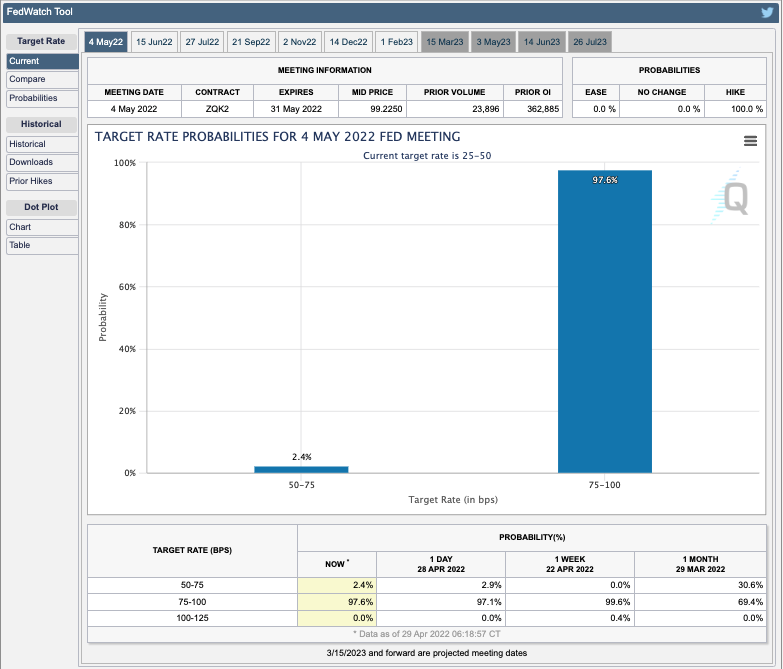783x669 pixels.
Task: Open the Dot Plot Table
Action: click(42, 245)
